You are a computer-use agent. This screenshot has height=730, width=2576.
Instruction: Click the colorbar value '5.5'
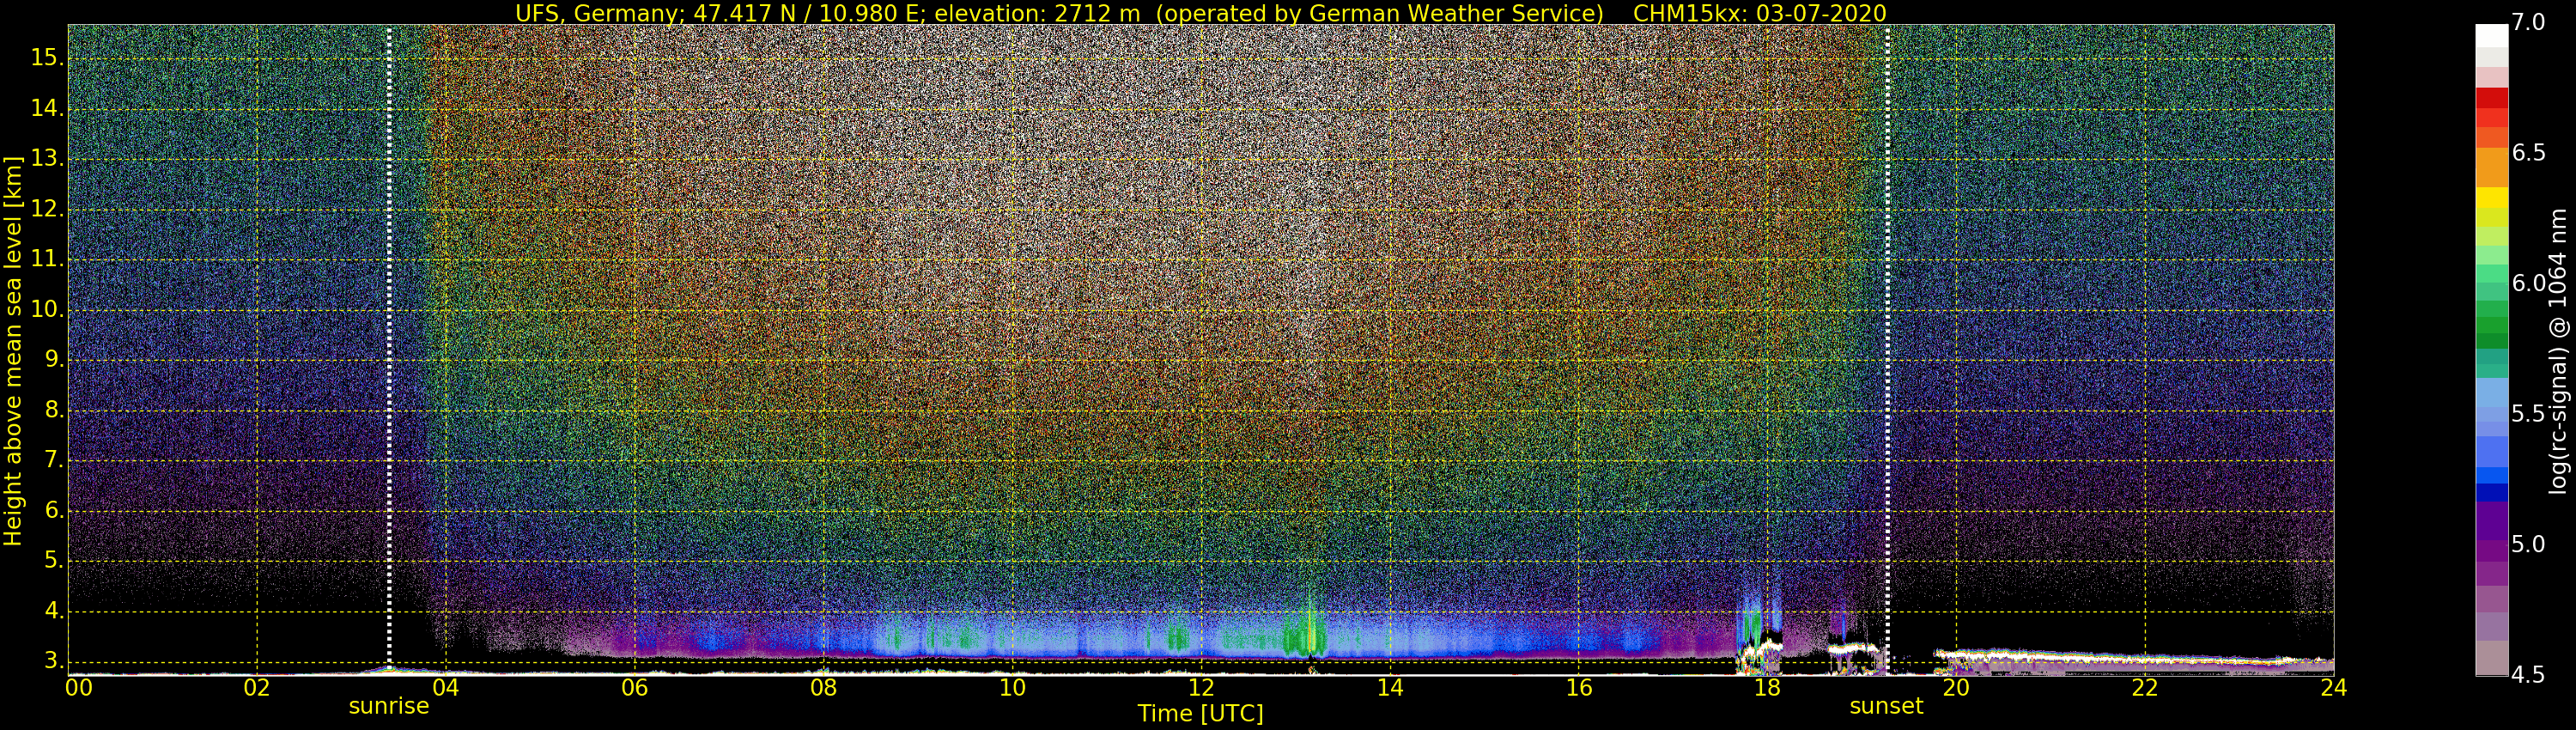[x=2528, y=415]
